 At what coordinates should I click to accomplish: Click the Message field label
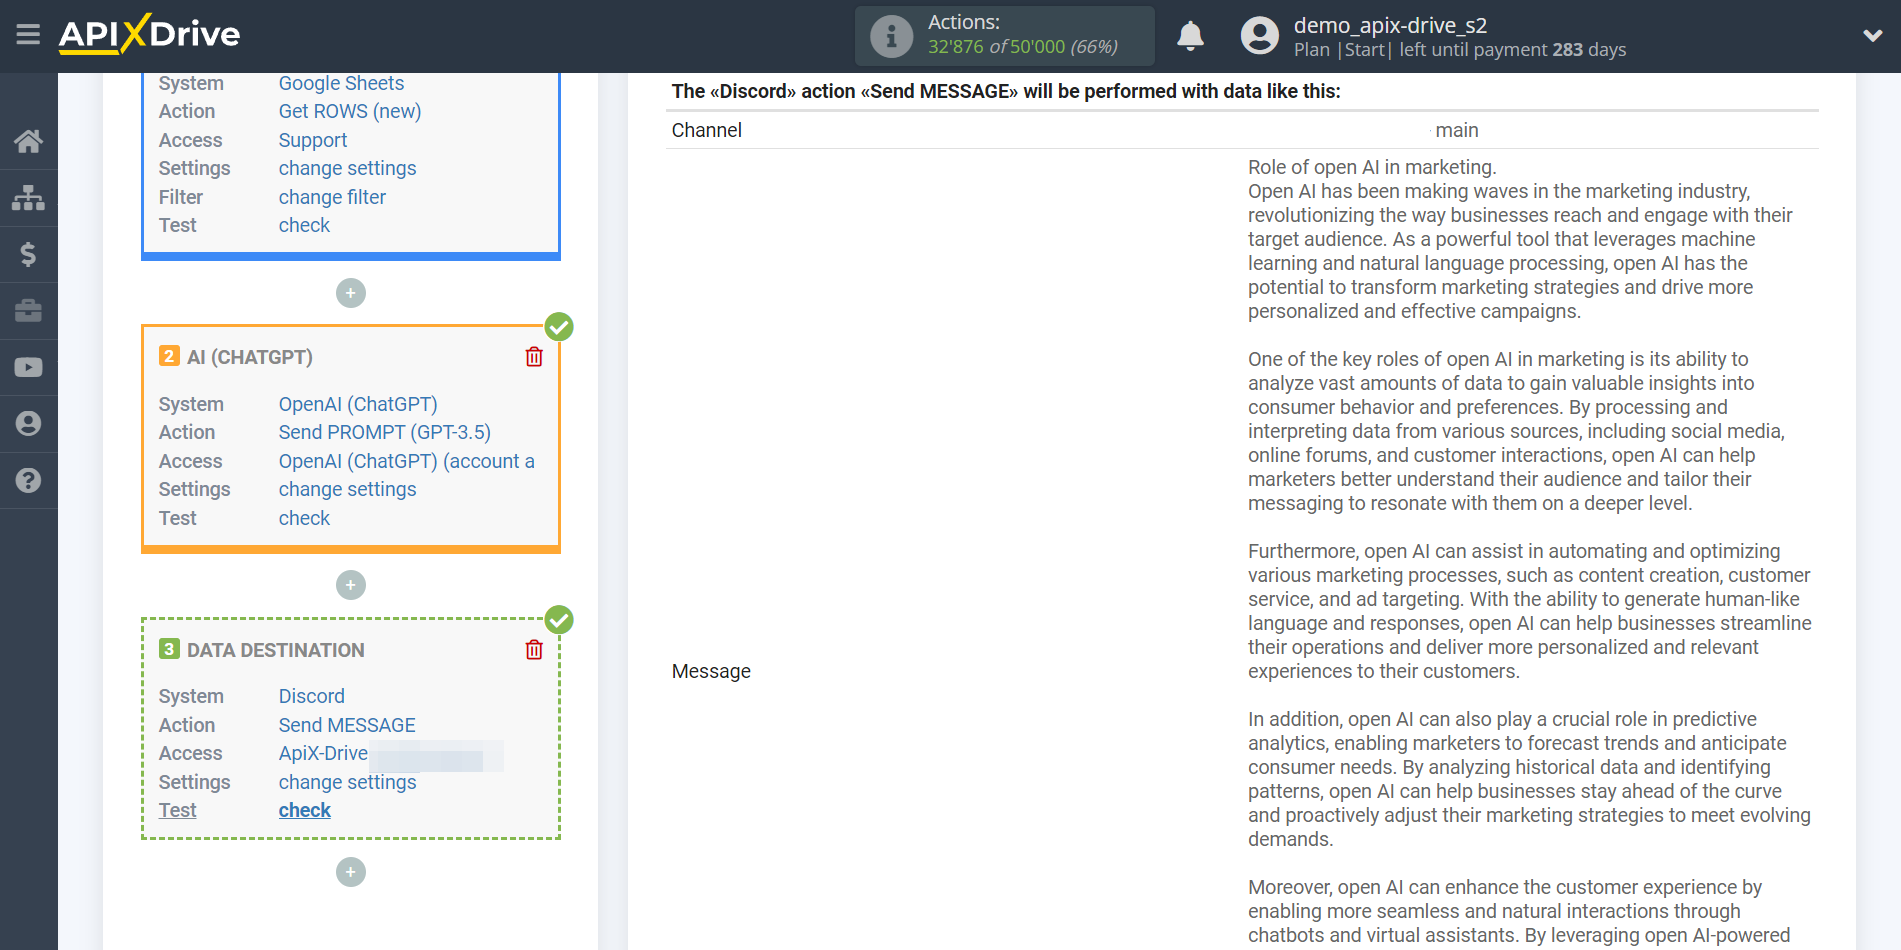coord(711,671)
